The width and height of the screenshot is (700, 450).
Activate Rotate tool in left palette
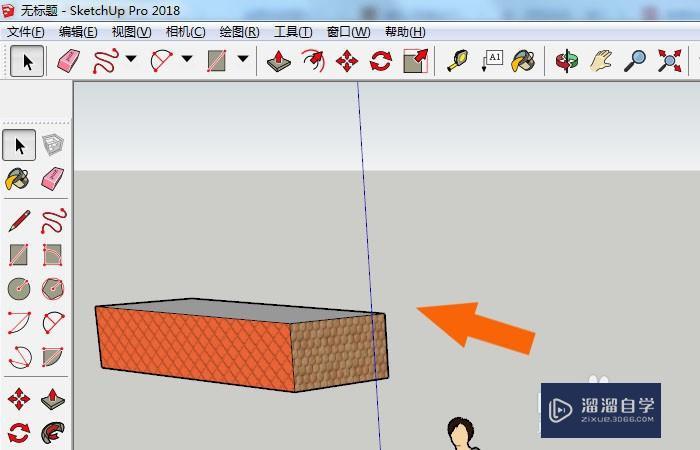19,433
